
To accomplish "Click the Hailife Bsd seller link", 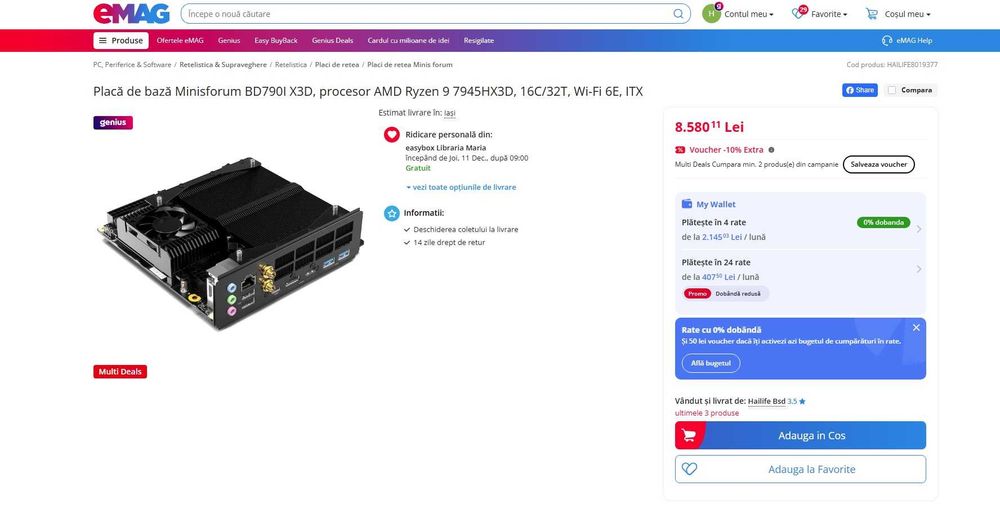I will 766,401.
